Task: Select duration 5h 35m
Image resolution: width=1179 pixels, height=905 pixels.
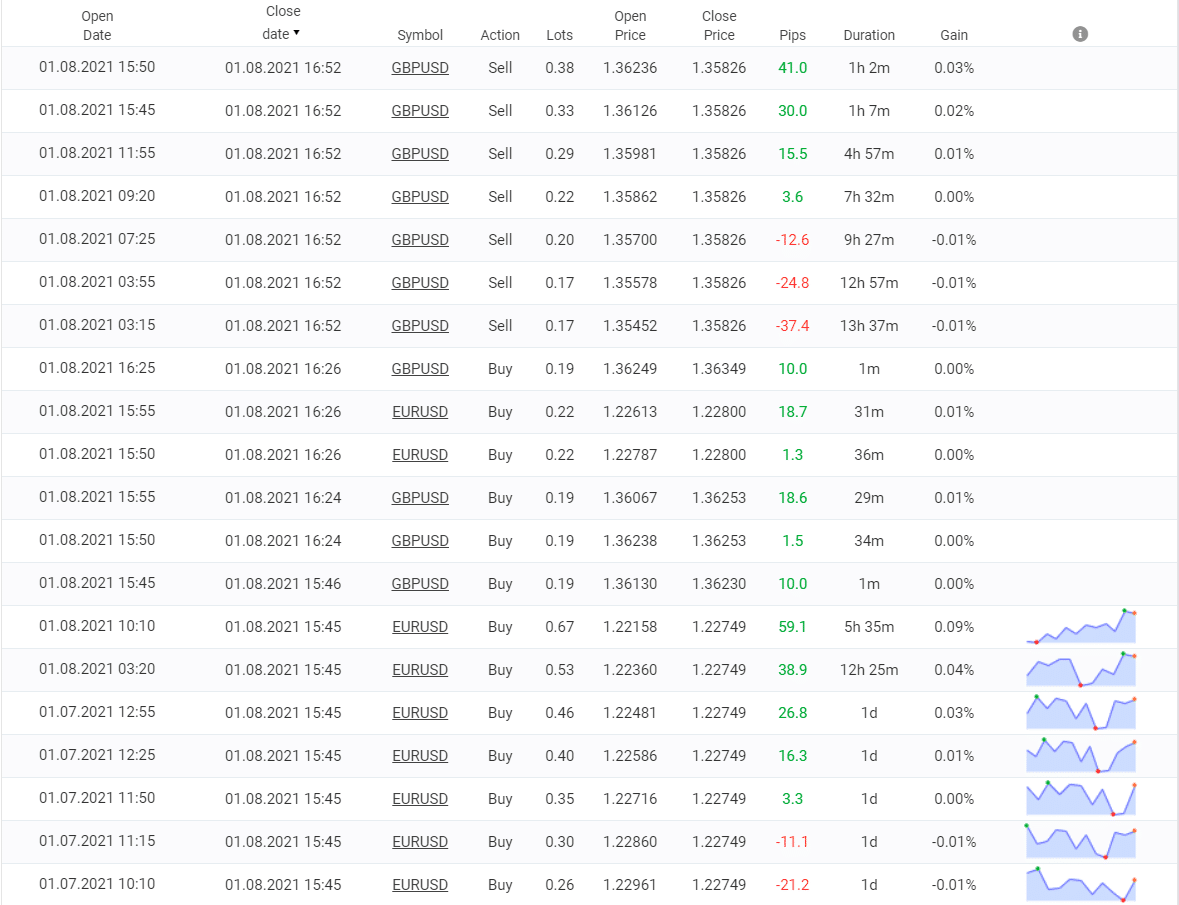Action: [x=869, y=627]
